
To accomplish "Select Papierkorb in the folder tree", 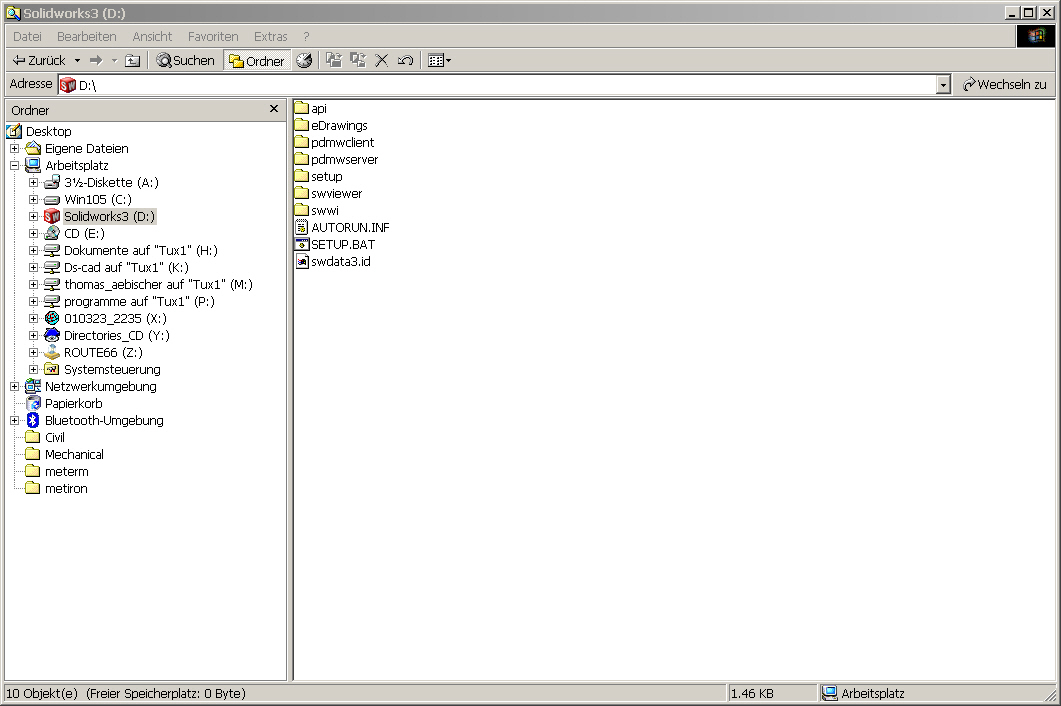I will tap(73, 404).
